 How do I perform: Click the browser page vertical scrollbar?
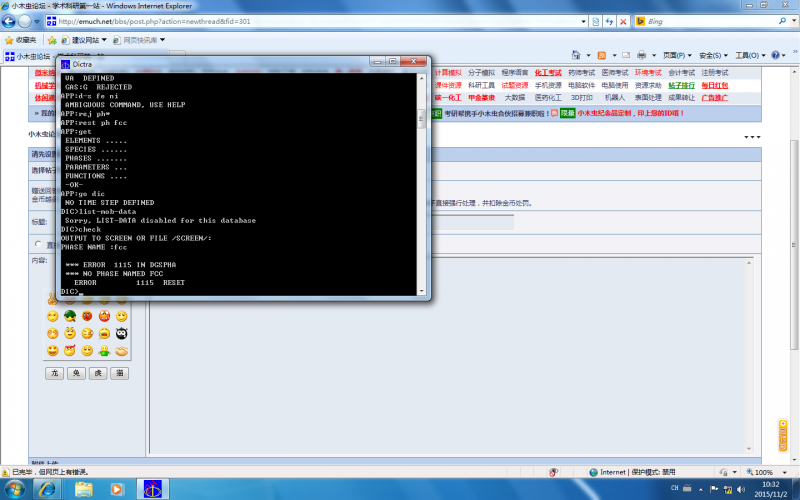click(795, 245)
